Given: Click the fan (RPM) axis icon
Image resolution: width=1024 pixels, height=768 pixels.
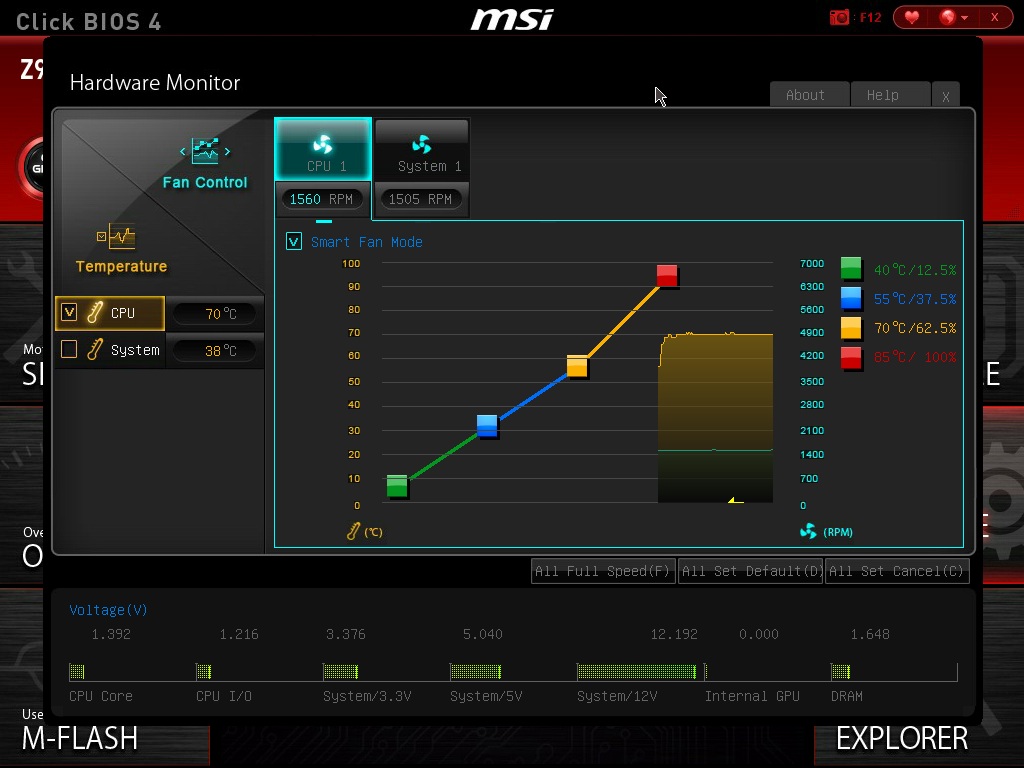Looking at the screenshot, I should tap(808, 532).
